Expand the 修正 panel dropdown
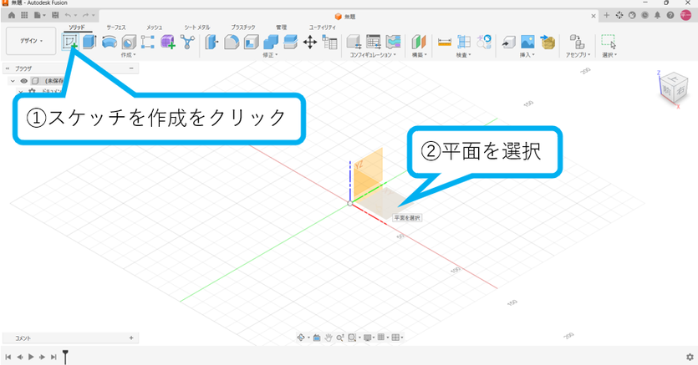Viewport: 698px width, 365px height. coord(270,55)
